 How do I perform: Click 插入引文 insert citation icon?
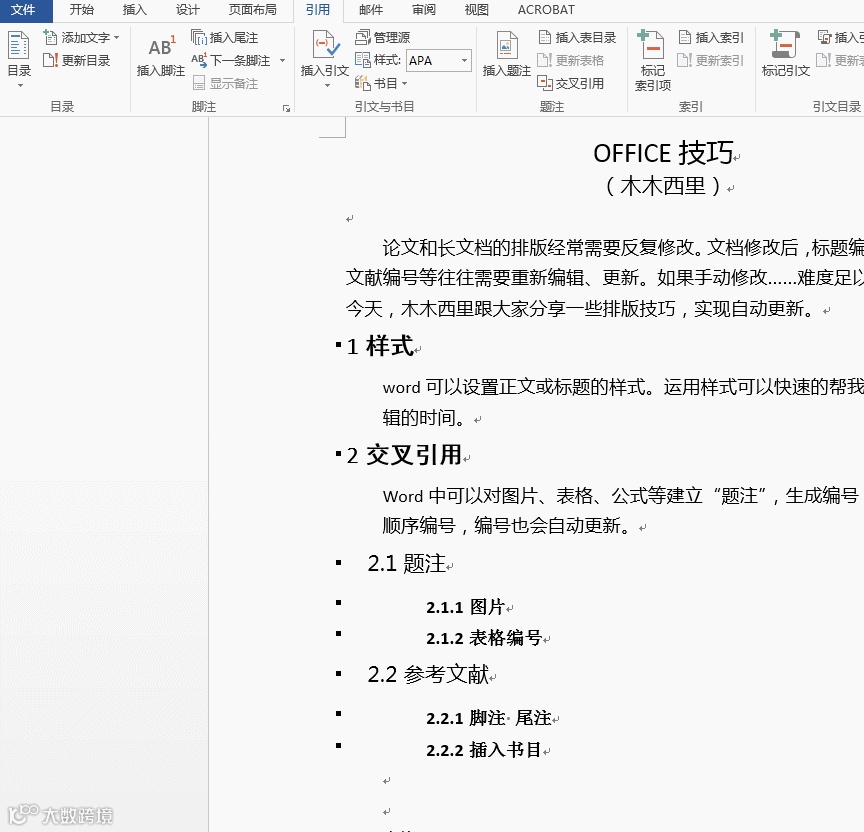coord(325,45)
